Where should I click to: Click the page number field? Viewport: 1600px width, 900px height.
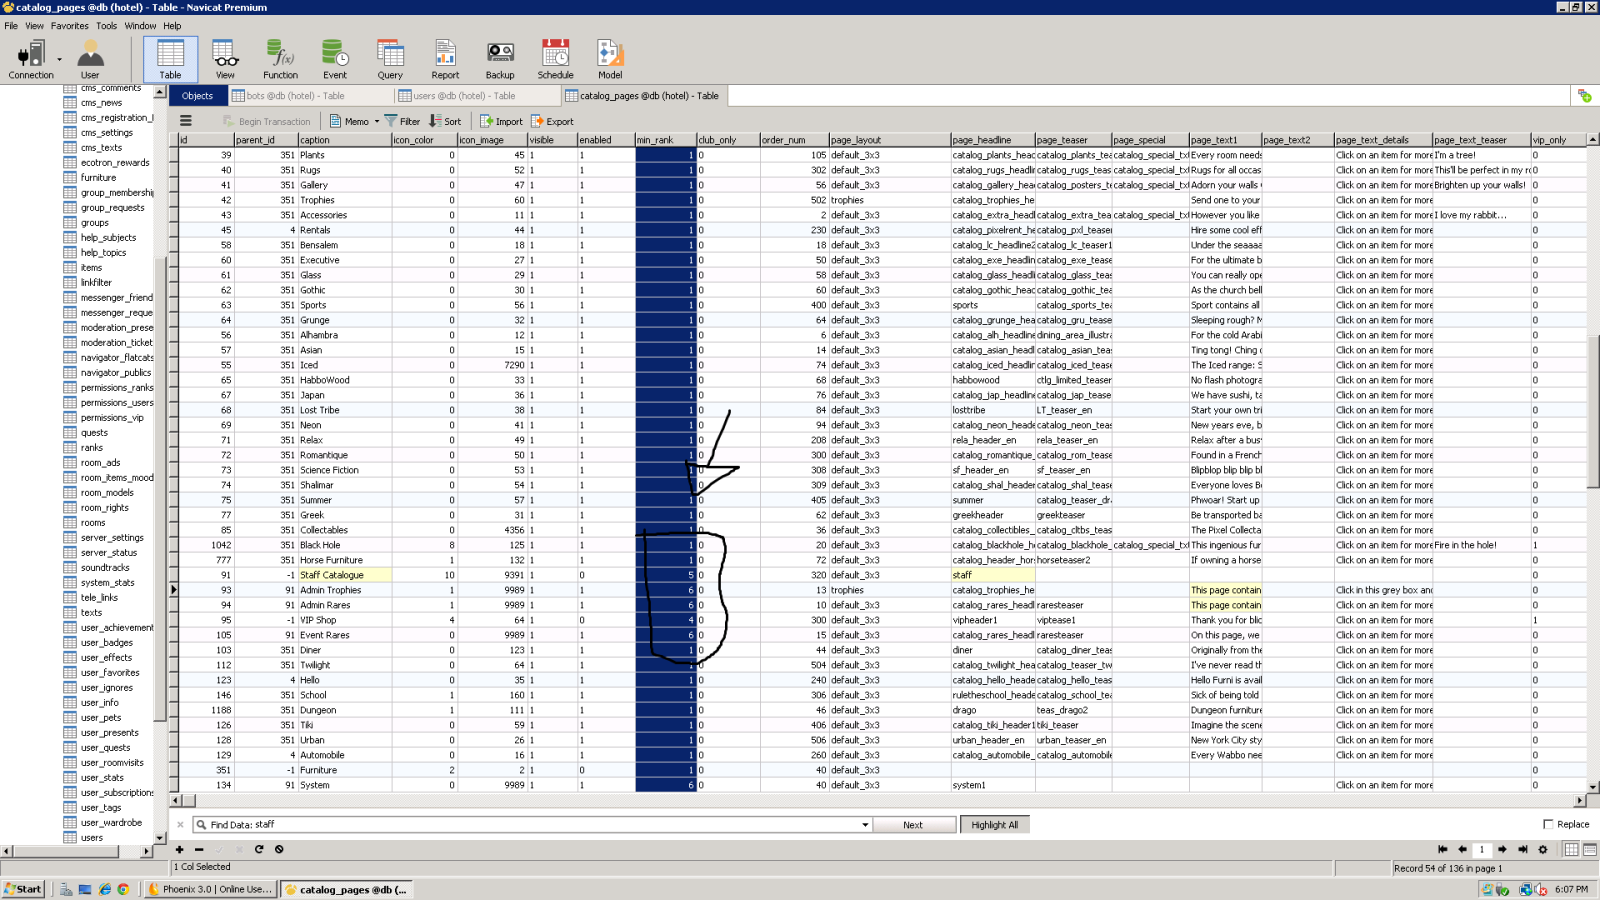coord(1482,849)
